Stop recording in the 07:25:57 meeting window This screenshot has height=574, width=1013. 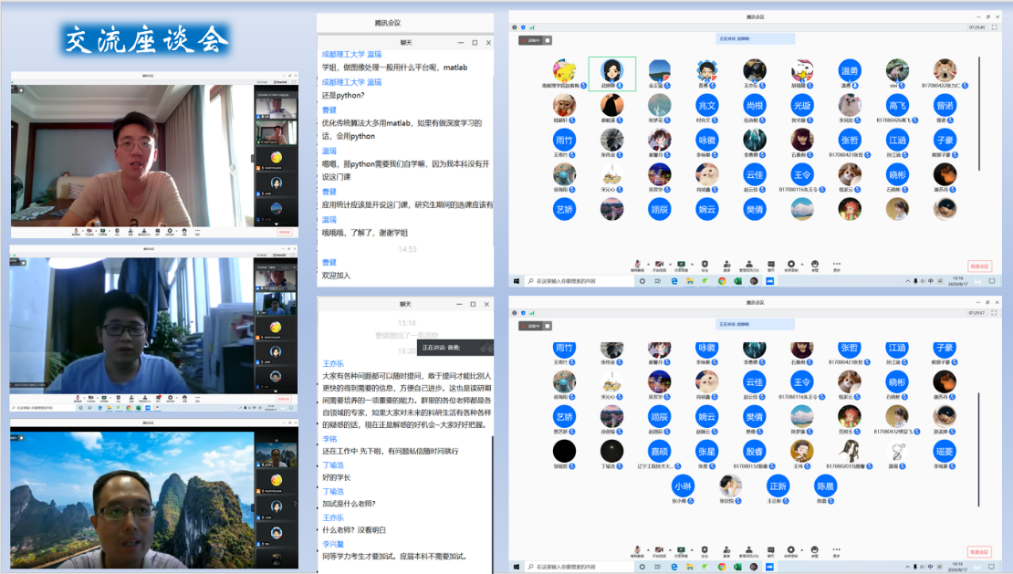point(793,550)
